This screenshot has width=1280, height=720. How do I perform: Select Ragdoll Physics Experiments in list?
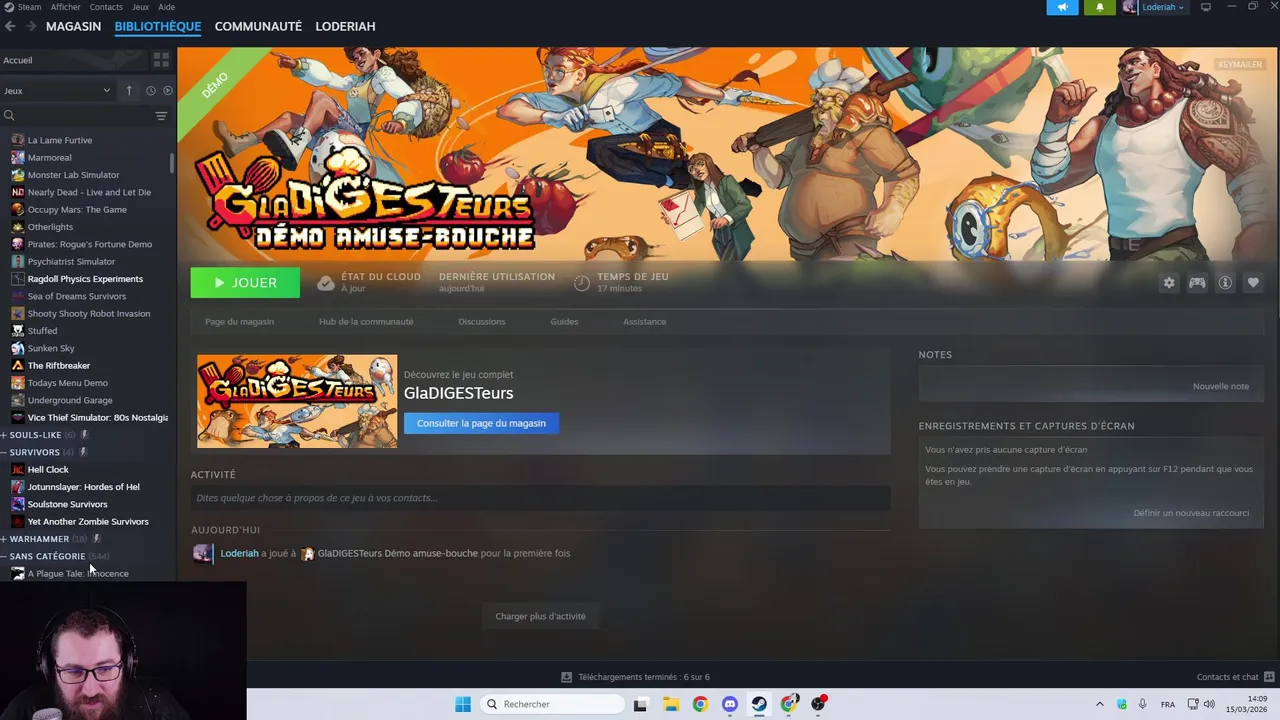tap(85, 279)
